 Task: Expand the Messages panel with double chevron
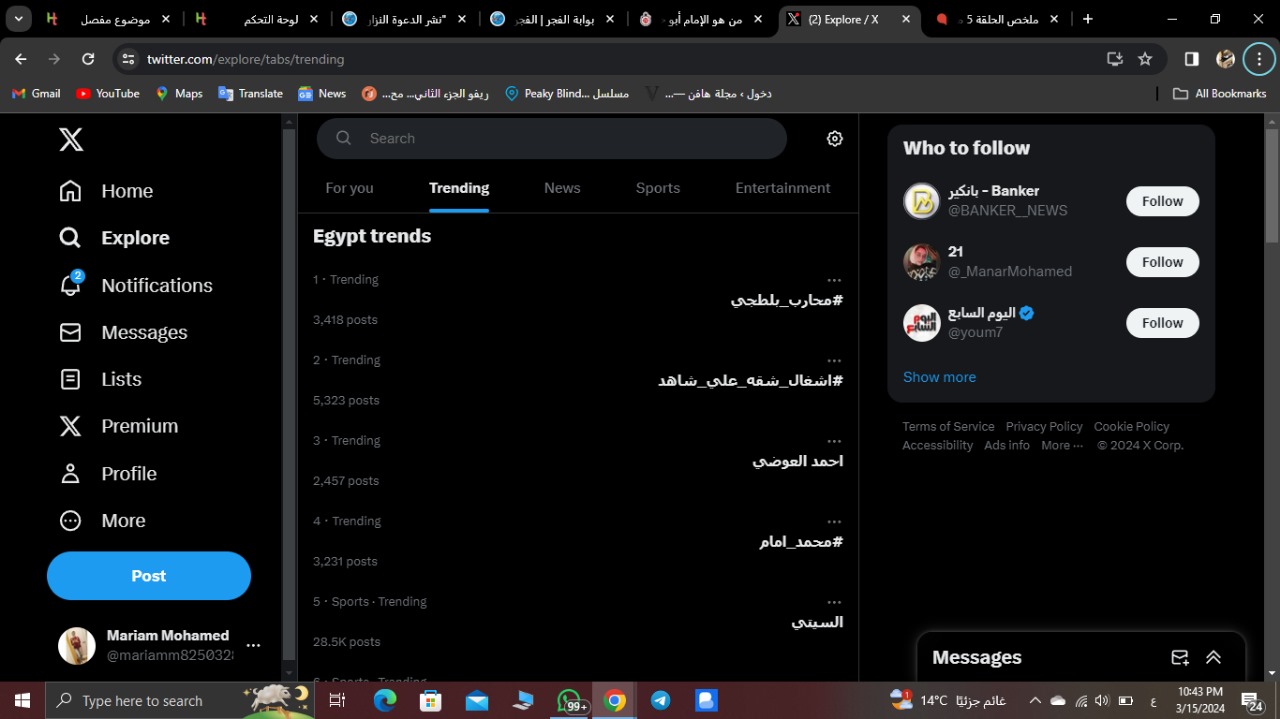click(1213, 658)
